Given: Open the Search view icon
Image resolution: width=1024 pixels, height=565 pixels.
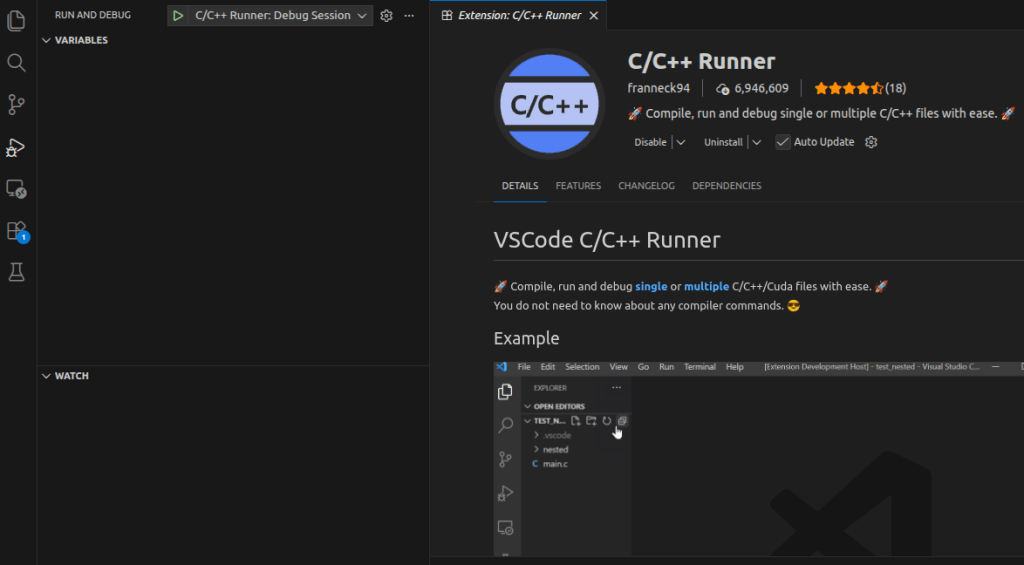Looking at the screenshot, I should coord(16,63).
